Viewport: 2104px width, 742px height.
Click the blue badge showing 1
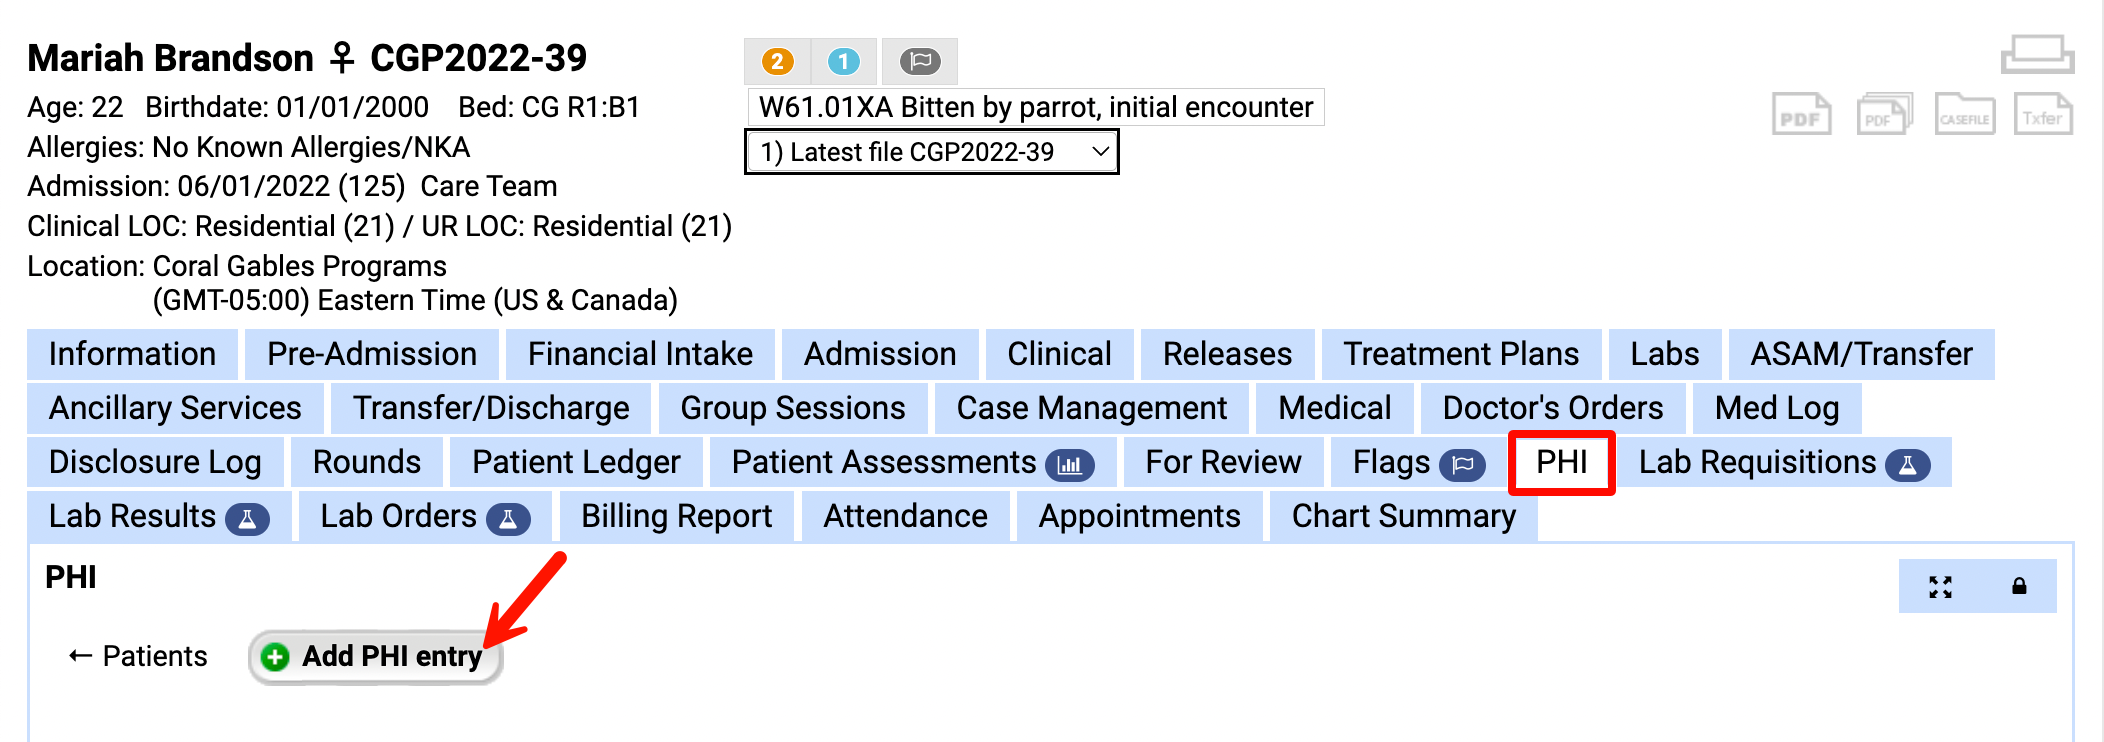[x=843, y=62]
